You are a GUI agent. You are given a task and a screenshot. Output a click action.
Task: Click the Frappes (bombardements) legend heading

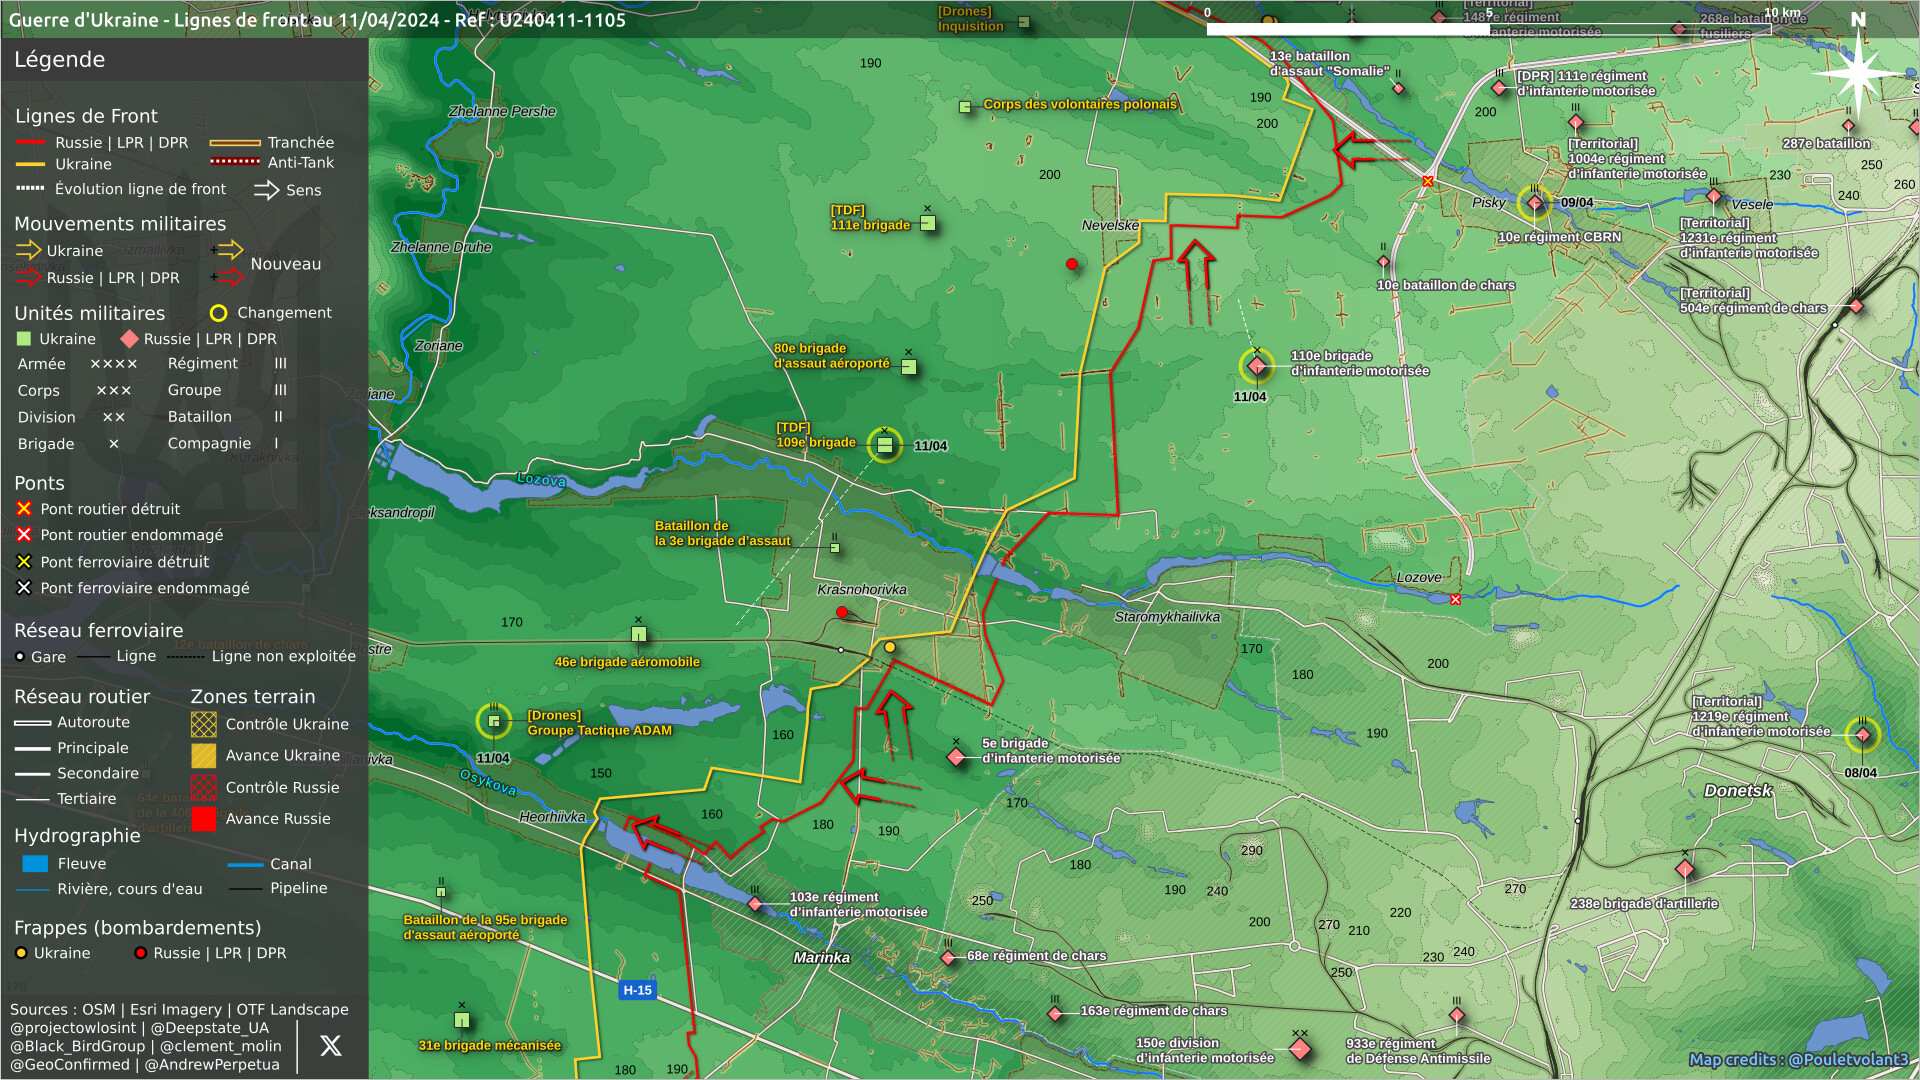[137, 928]
